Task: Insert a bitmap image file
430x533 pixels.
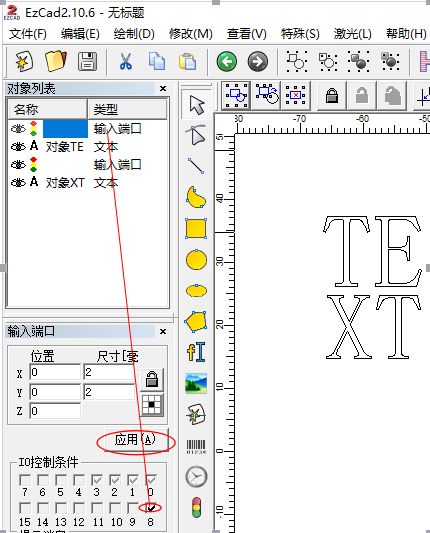Action: tap(196, 383)
